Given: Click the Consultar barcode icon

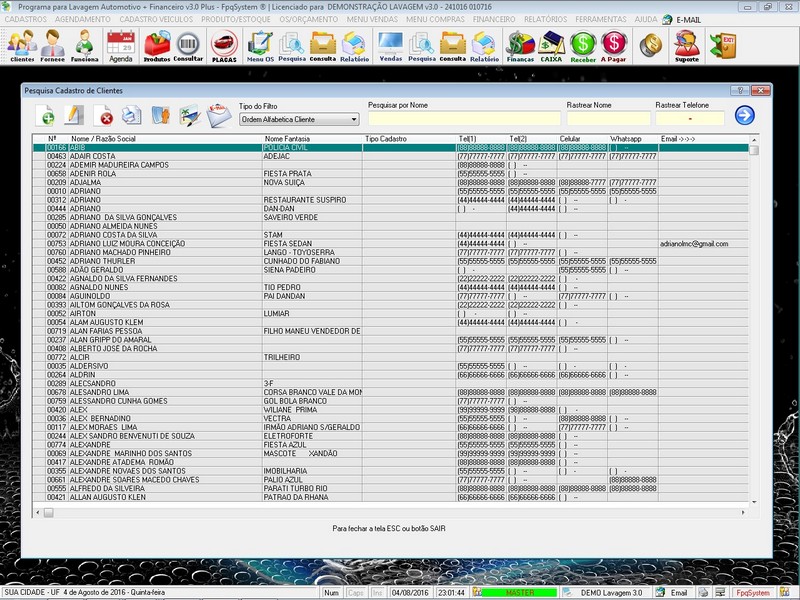Looking at the screenshot, I should coord(188,46).
